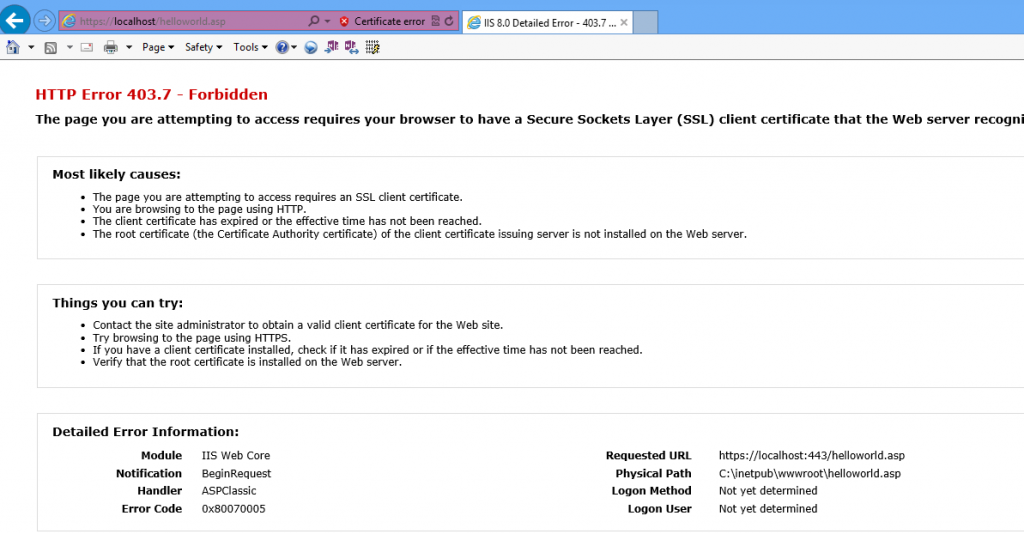The height and width of the screenshot is (534, 1024).
Task: Click the Read mail icon
Action: coord(86,47)
